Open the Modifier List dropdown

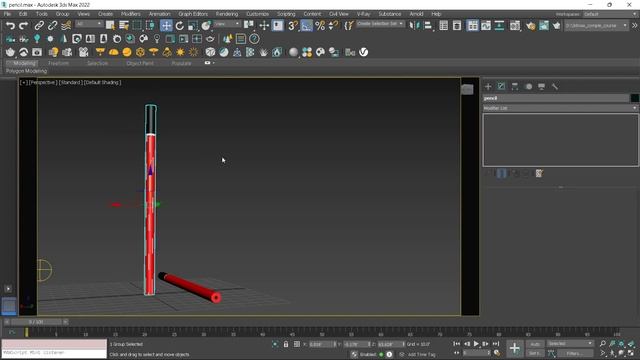point(560,108)
